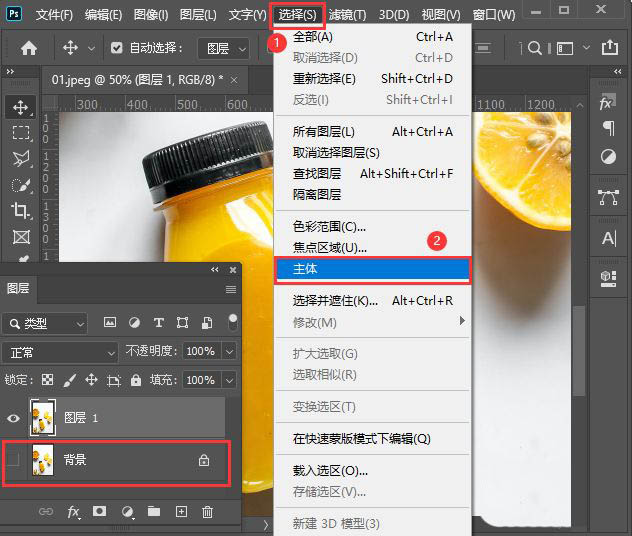Click the link layers icon
Viewport: 632px width, 536px height.
[x=46, y=511]
